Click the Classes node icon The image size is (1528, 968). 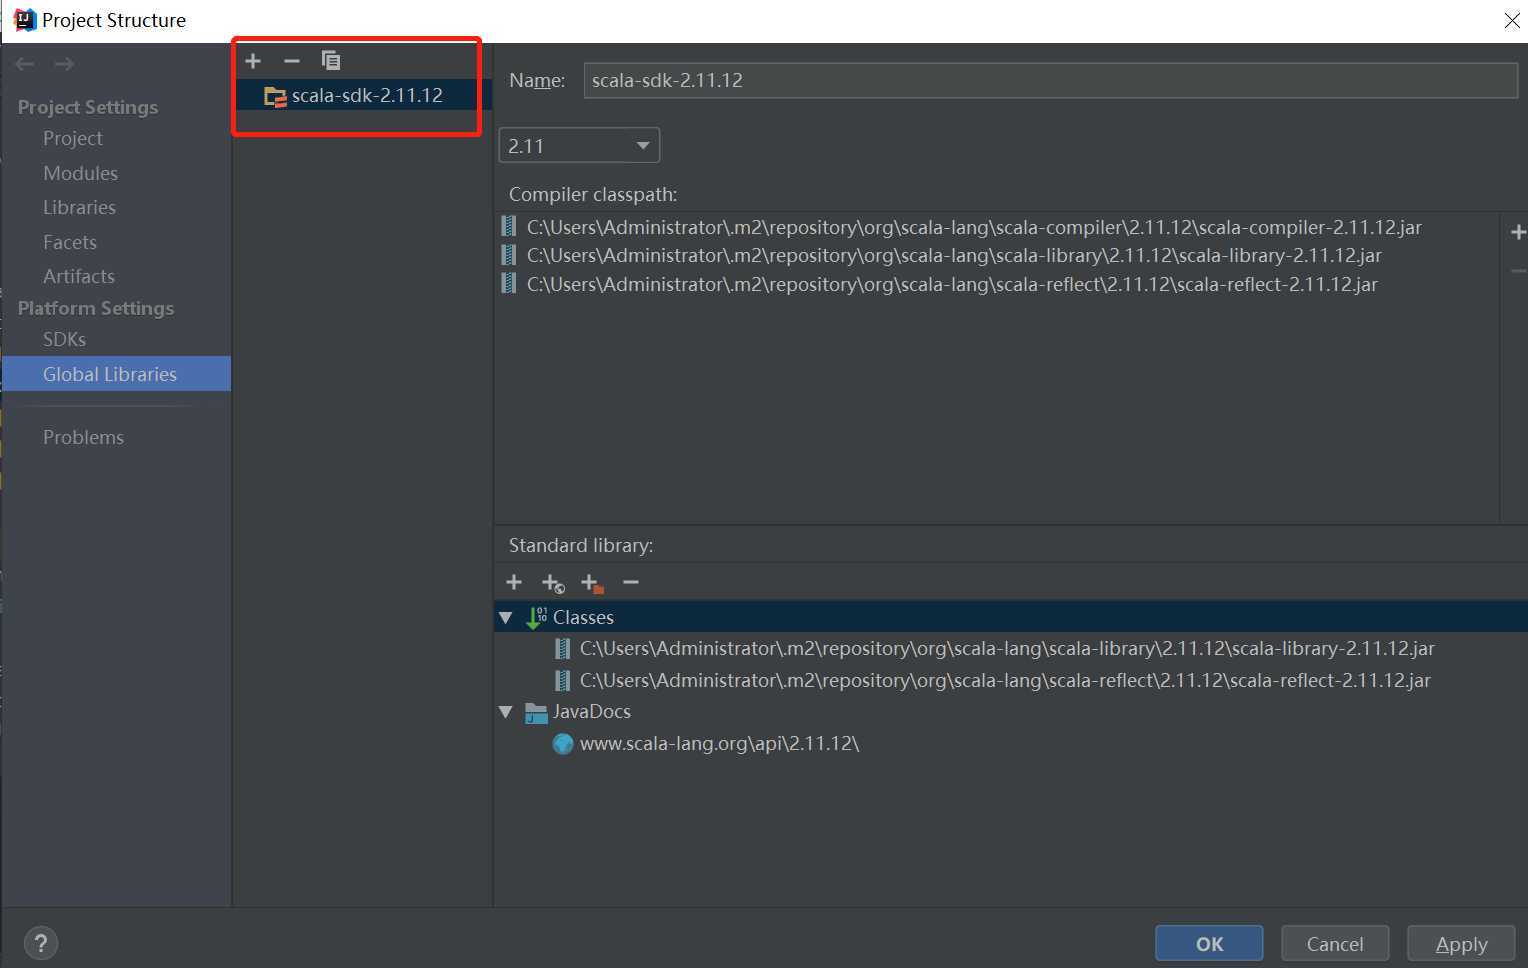(x=536, y=617)
